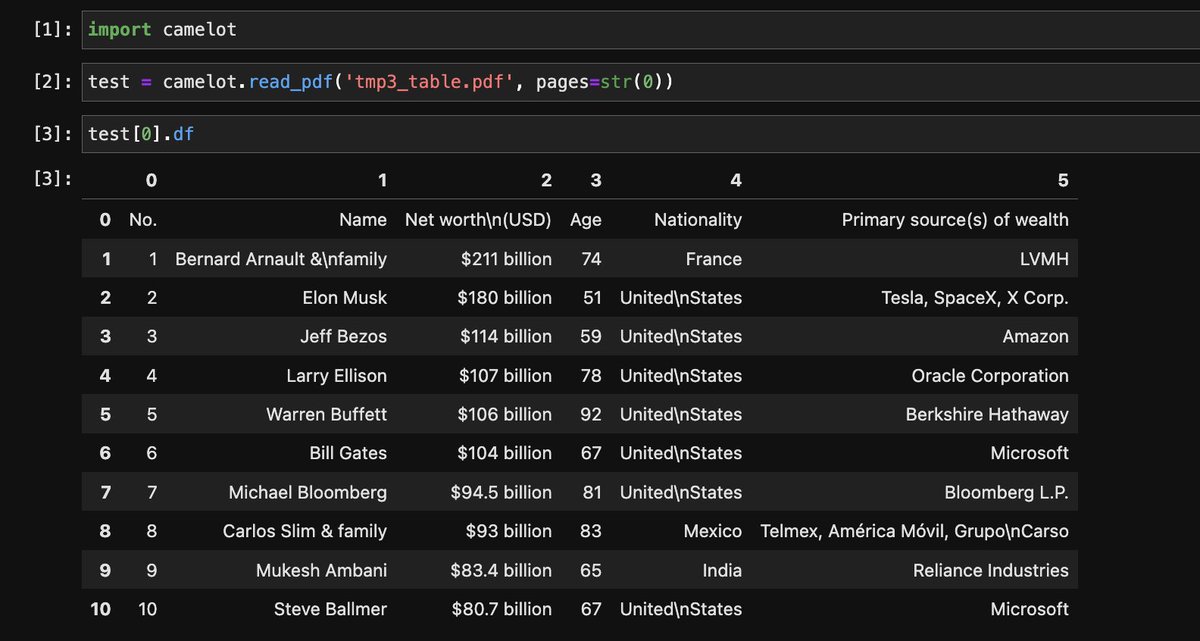1200x641 pixels.
Task: Click age 92 in Warren Buffett row
Action: (592, 414)
